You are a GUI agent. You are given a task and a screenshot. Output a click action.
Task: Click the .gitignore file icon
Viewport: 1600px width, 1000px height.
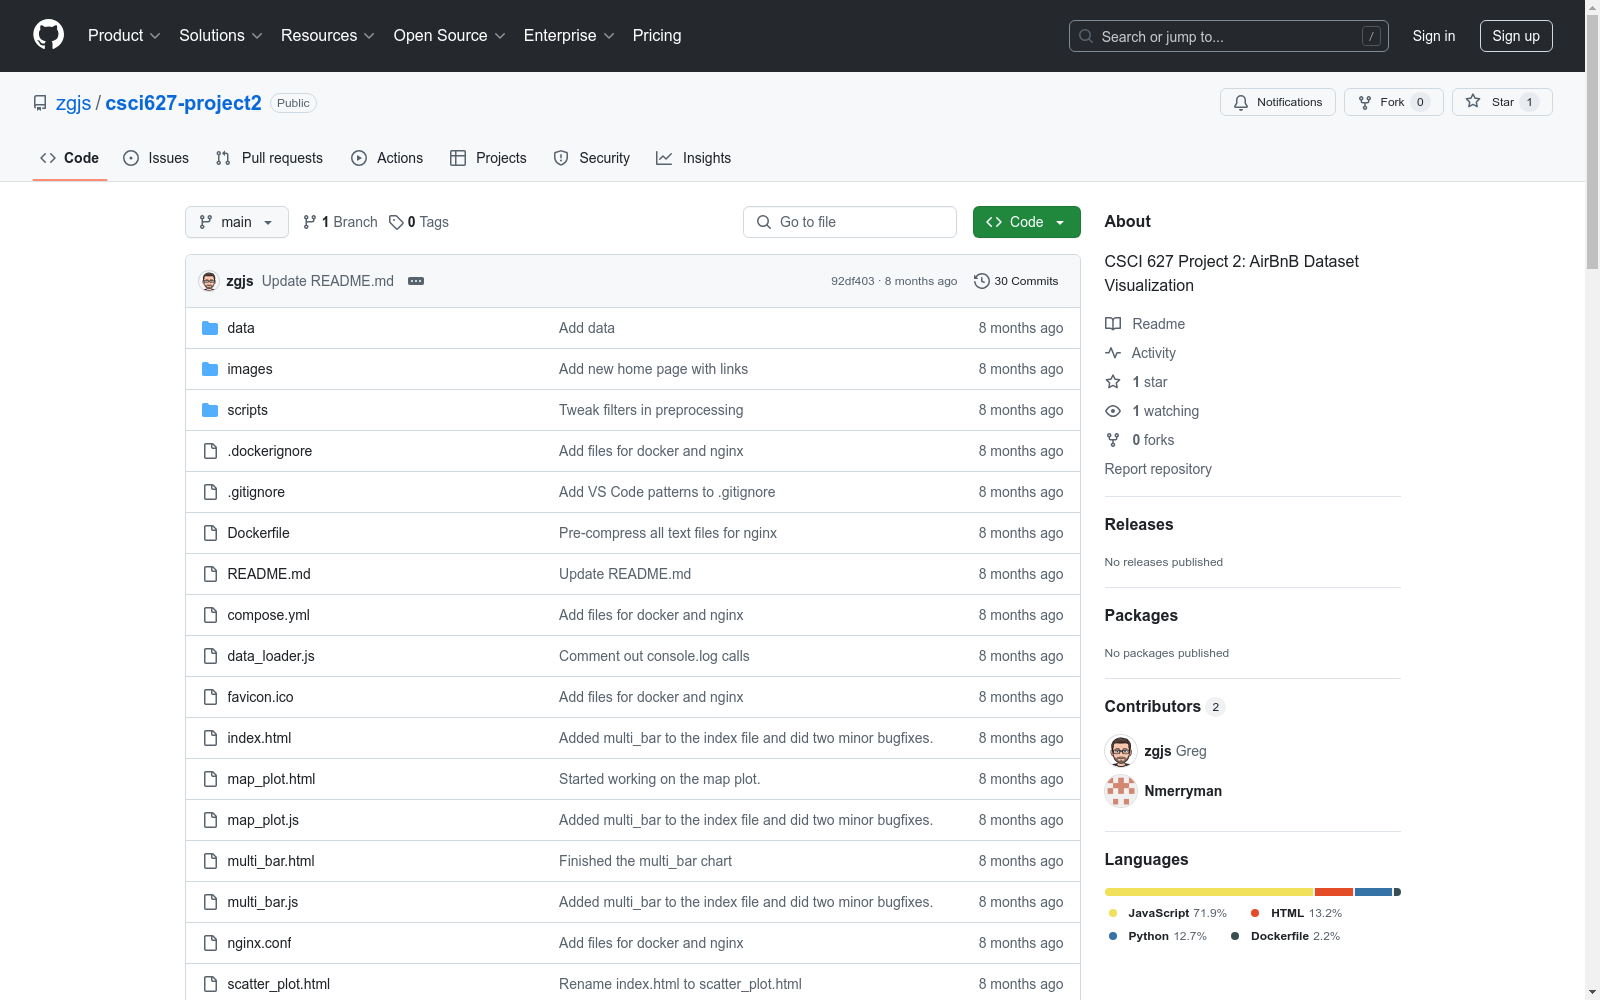click(x=210, y=492)
